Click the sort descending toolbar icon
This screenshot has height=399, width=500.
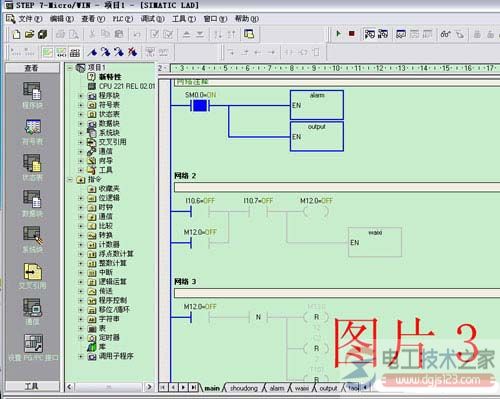pyautogui.click(x=231, y=34)
